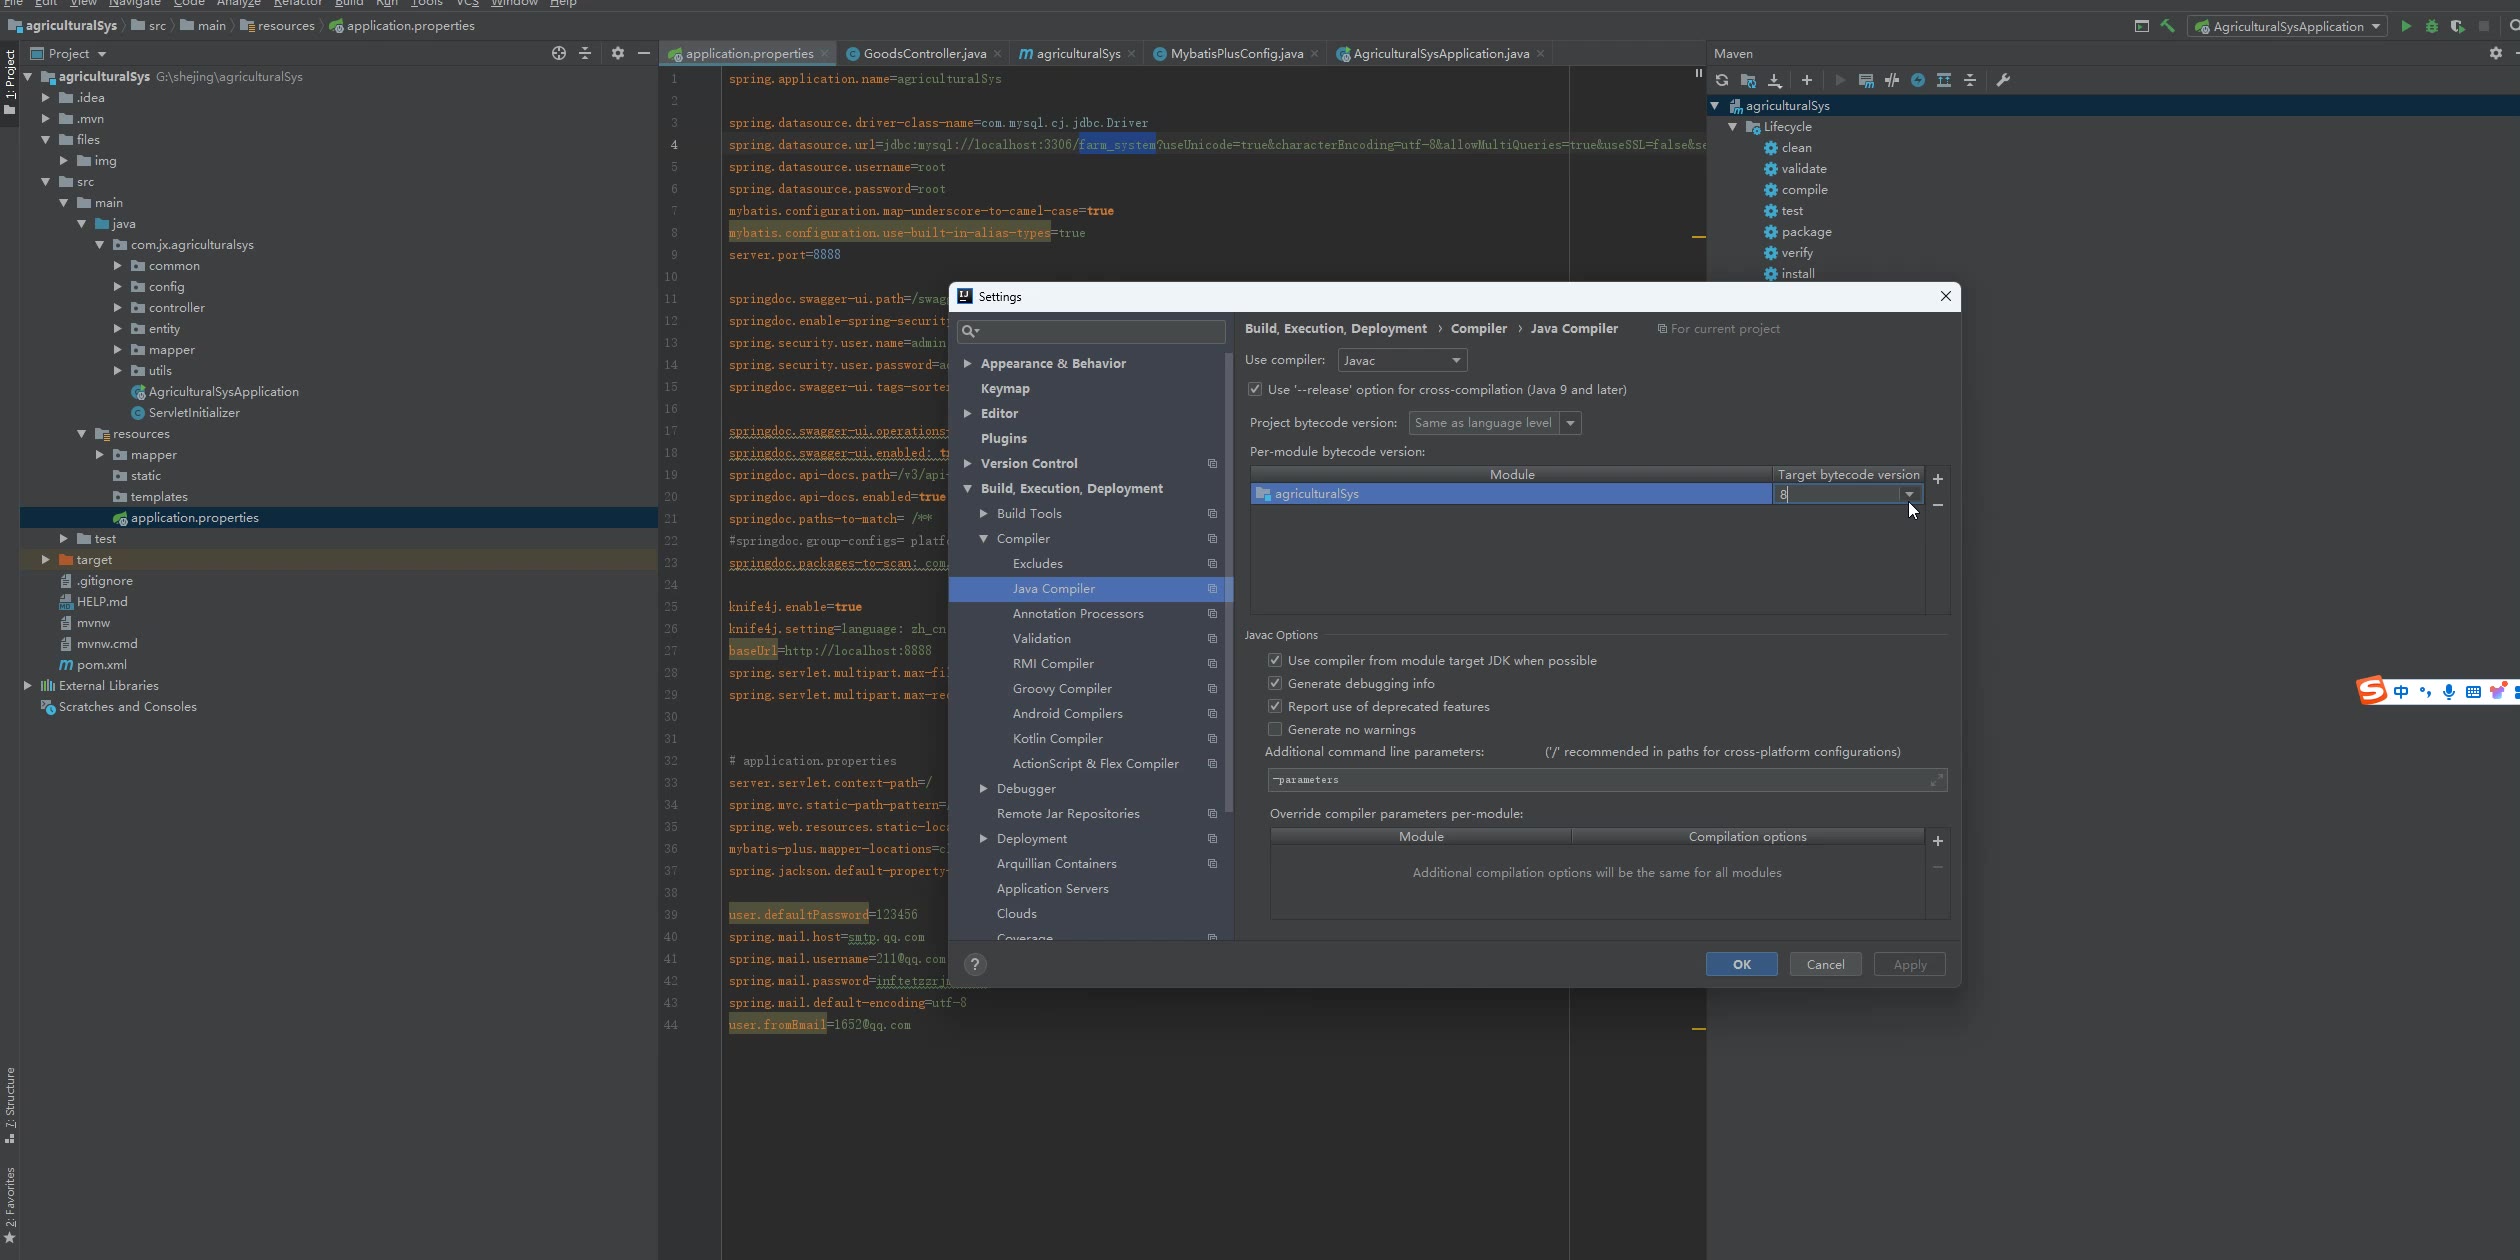This screenshot has height=1260, width=2520.
Task: Toggle Generate debugging info checkbox
Action: [1275, 683]
